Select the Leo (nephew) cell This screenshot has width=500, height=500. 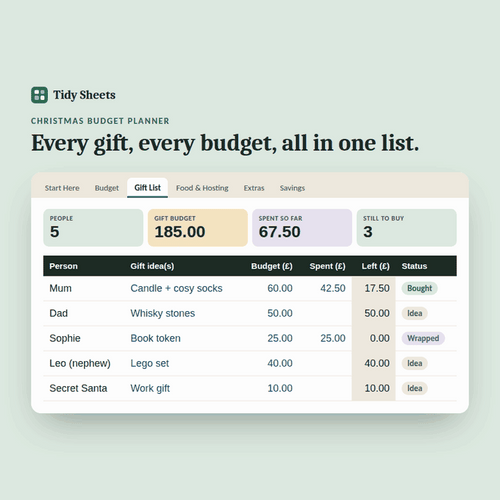[x=80, y=363]
